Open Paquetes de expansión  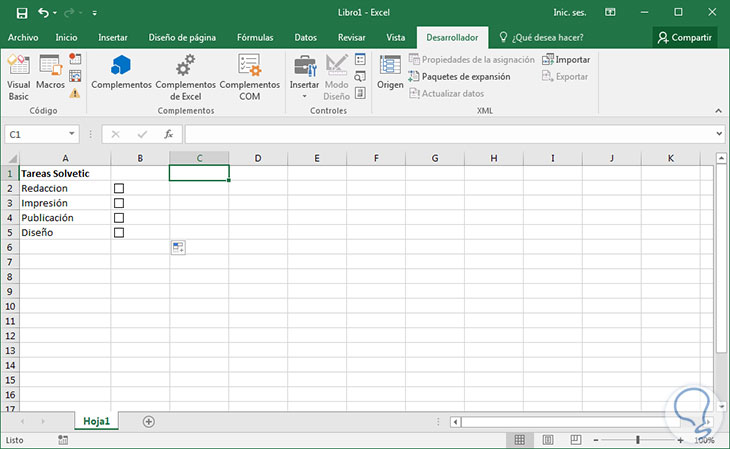click(x=459, y=76)
